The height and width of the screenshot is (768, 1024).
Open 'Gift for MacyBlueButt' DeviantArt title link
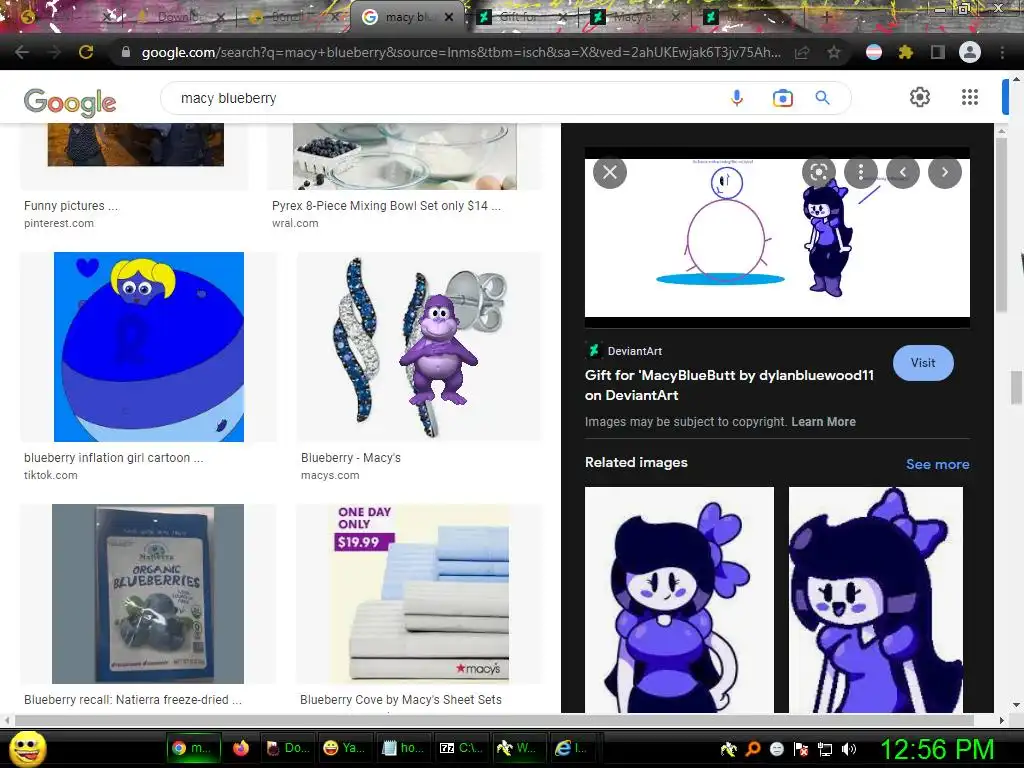click(729, 385)
